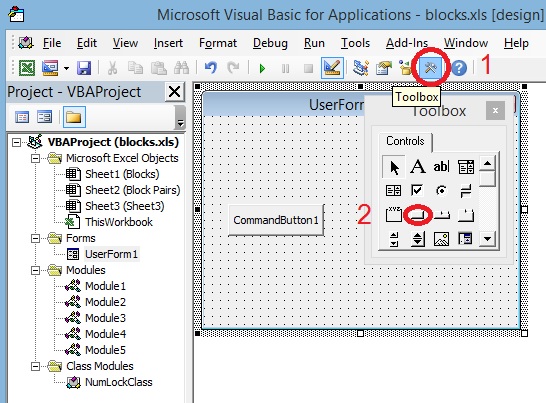
Task: Open Project Explorer toolbar icon
Action: [361, 68]
